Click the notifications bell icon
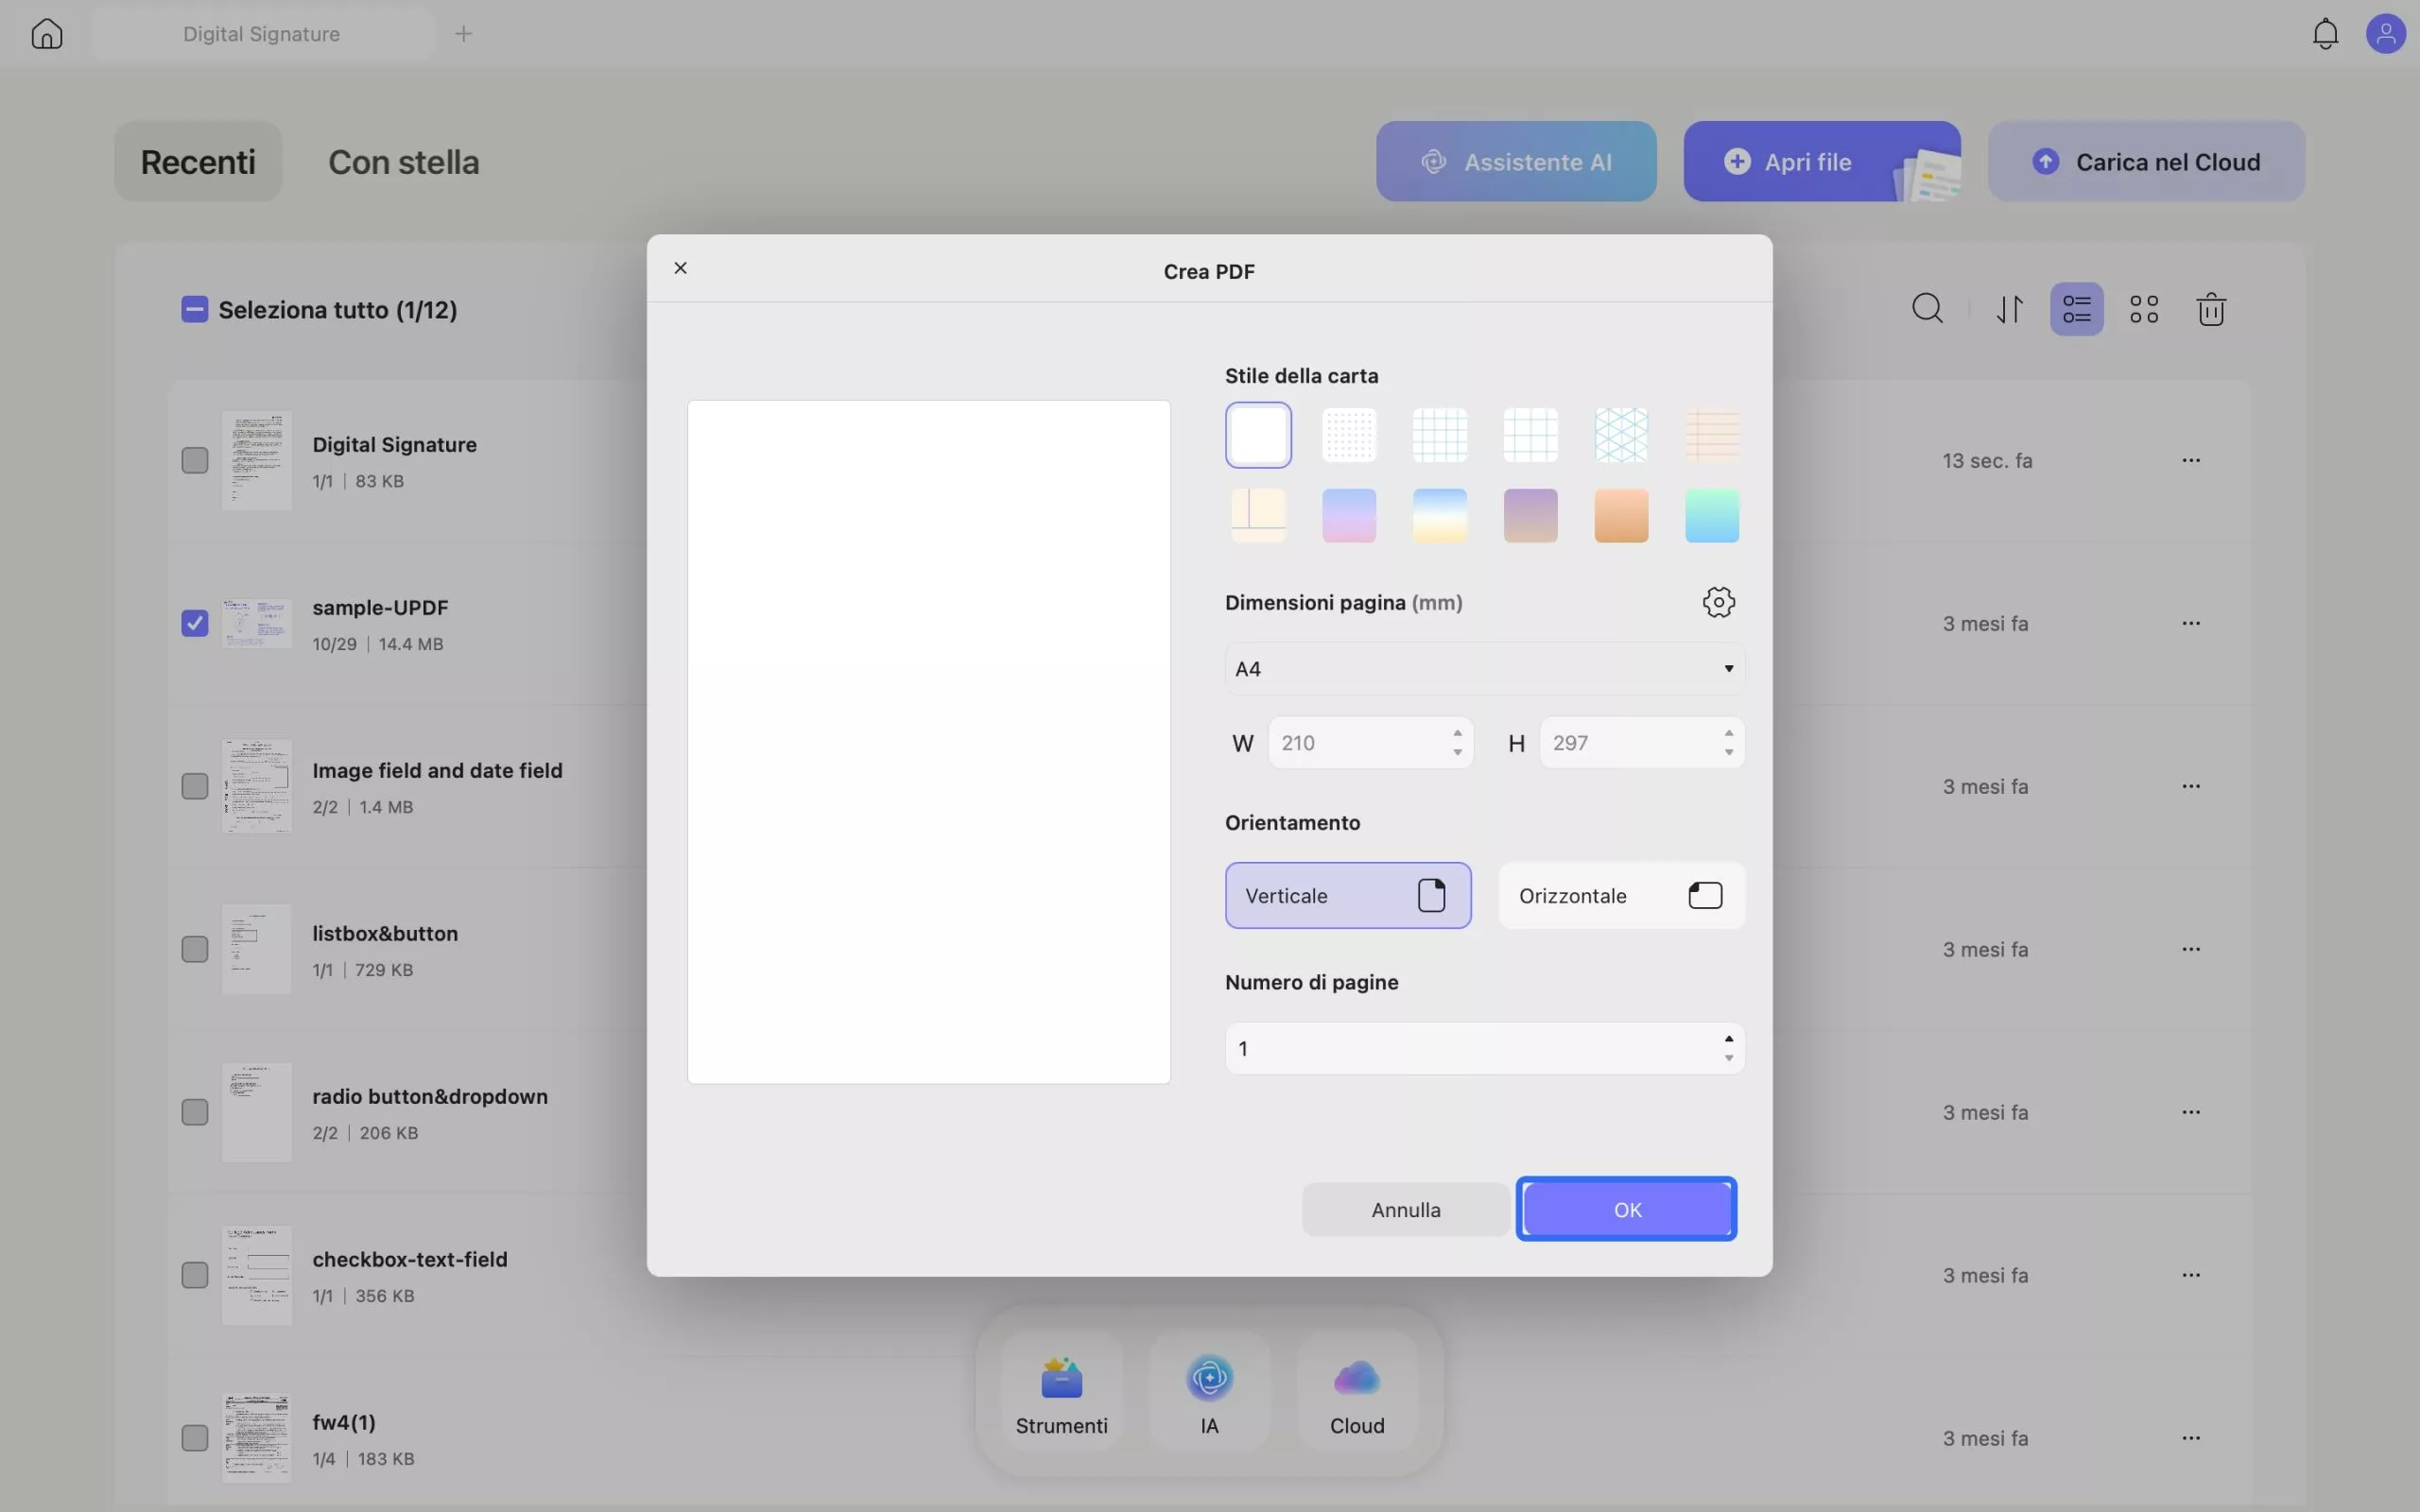 coord(2324,33)
